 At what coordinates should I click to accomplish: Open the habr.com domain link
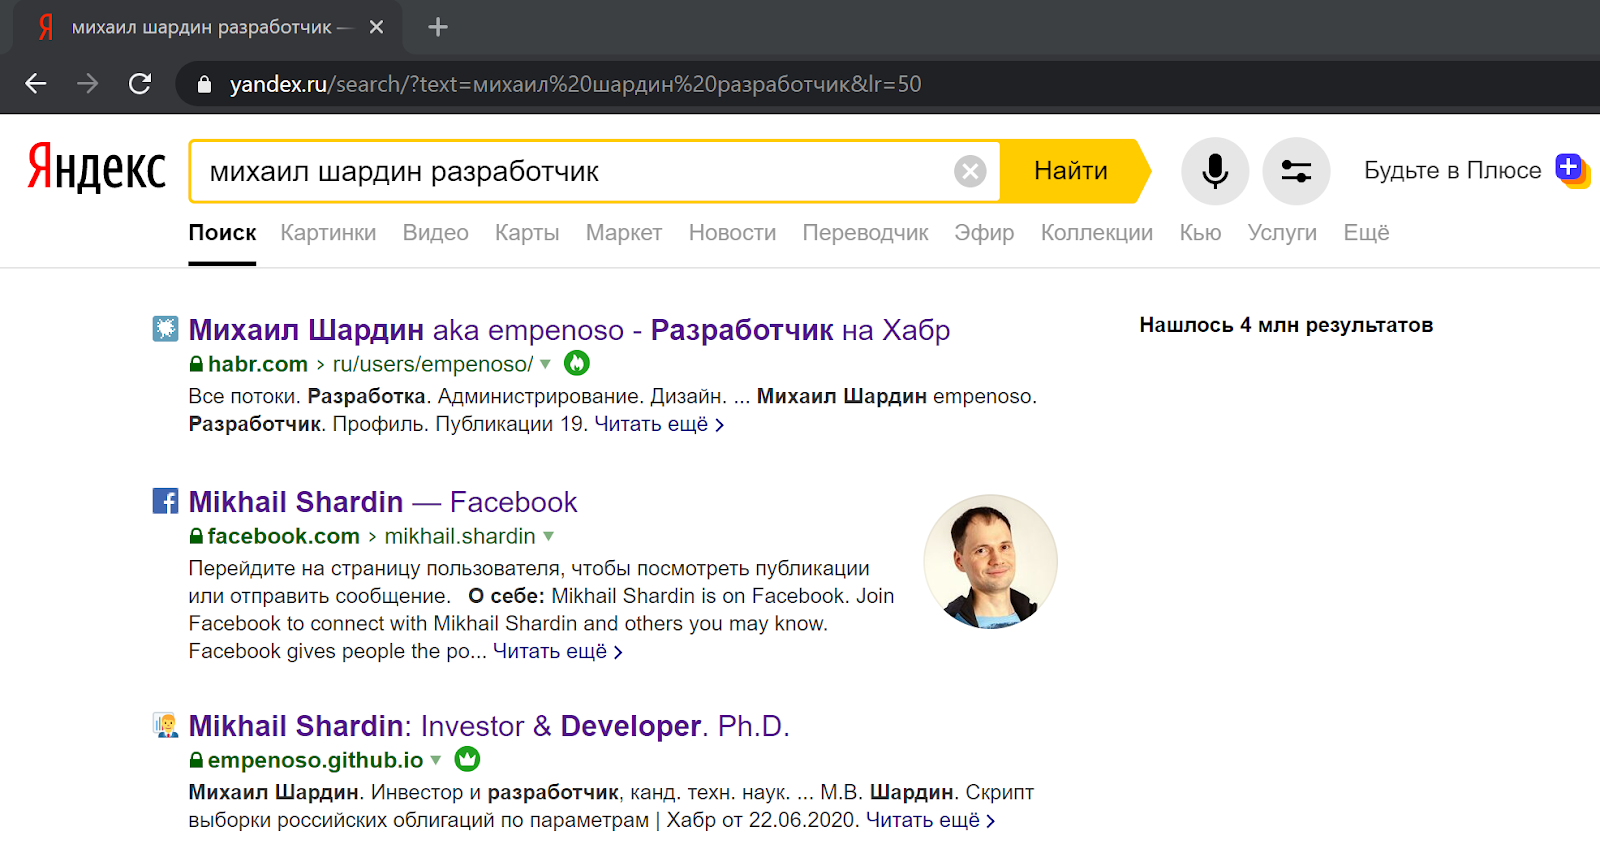258,364
